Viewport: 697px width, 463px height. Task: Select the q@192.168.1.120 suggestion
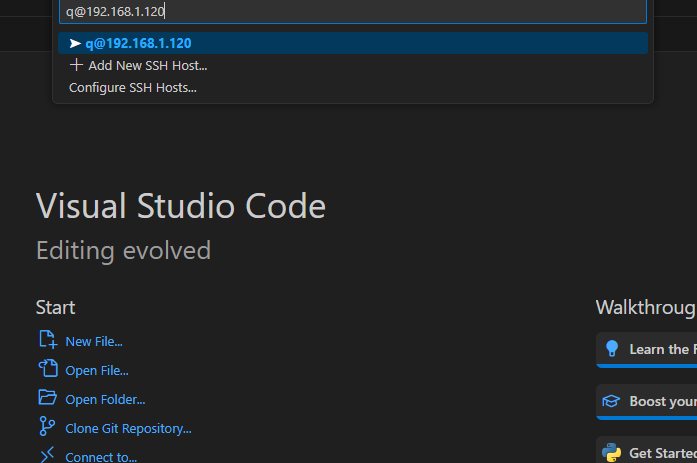pos(353,43)
